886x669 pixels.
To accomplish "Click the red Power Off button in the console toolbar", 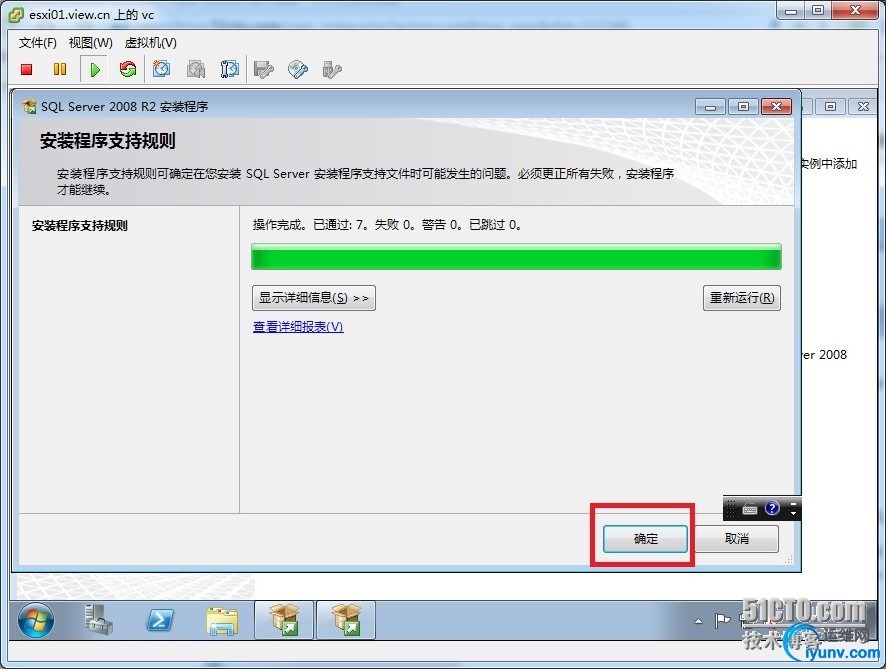I will [x=27, y=69].
